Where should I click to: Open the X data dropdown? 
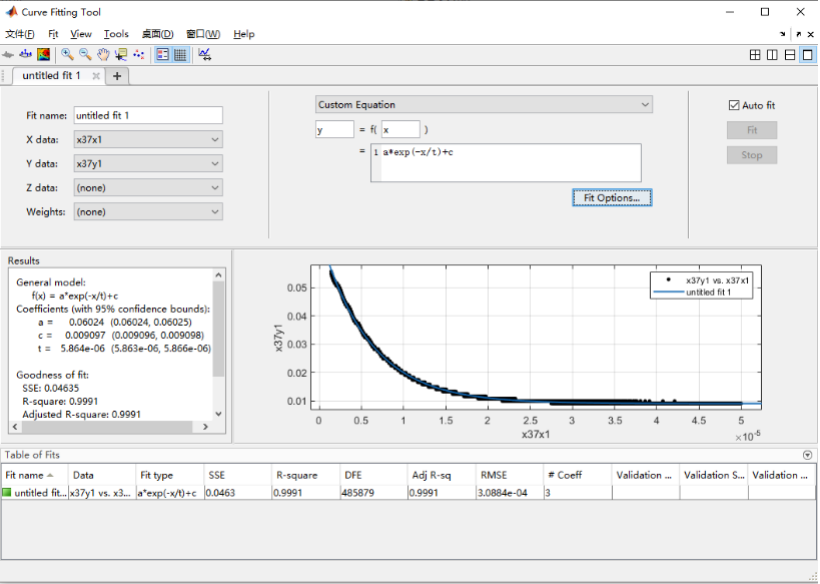[147, 140]
